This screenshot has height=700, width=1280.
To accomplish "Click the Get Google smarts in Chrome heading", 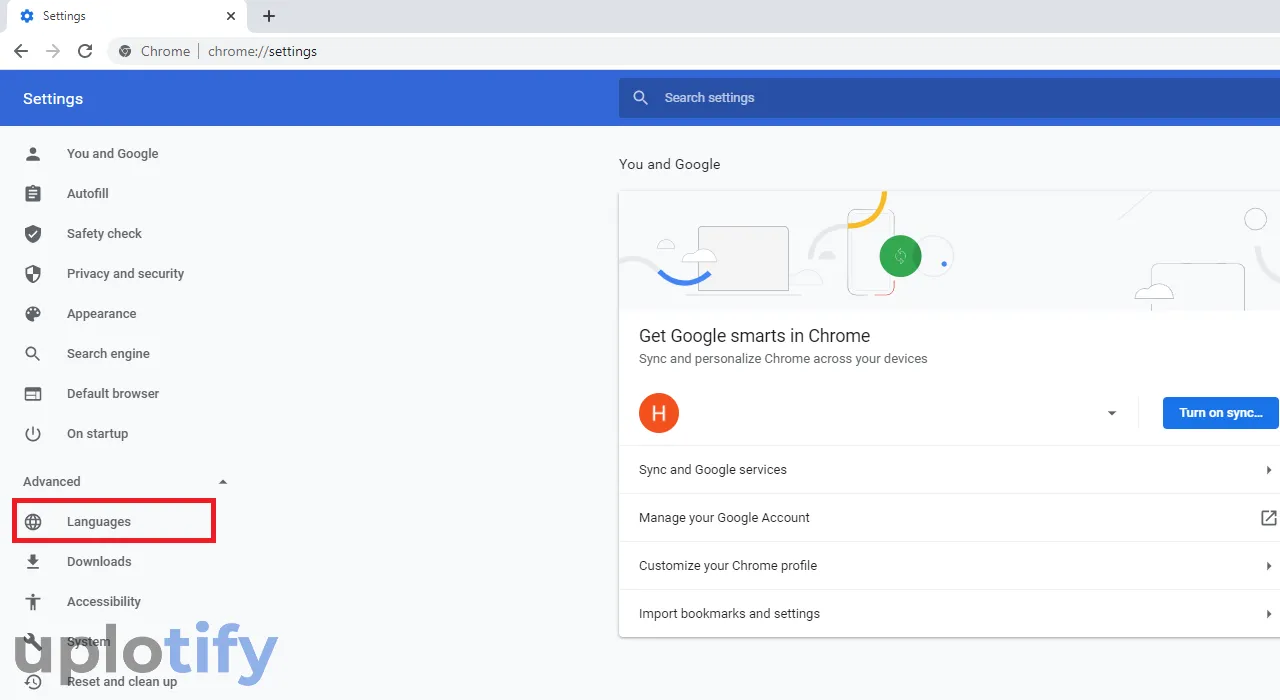I will tap(755, 336).
